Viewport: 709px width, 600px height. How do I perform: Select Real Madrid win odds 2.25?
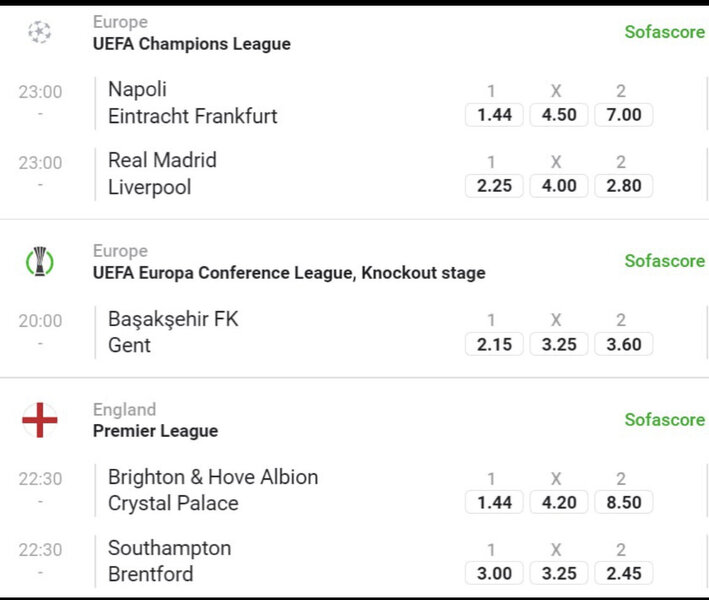point(494,186)
